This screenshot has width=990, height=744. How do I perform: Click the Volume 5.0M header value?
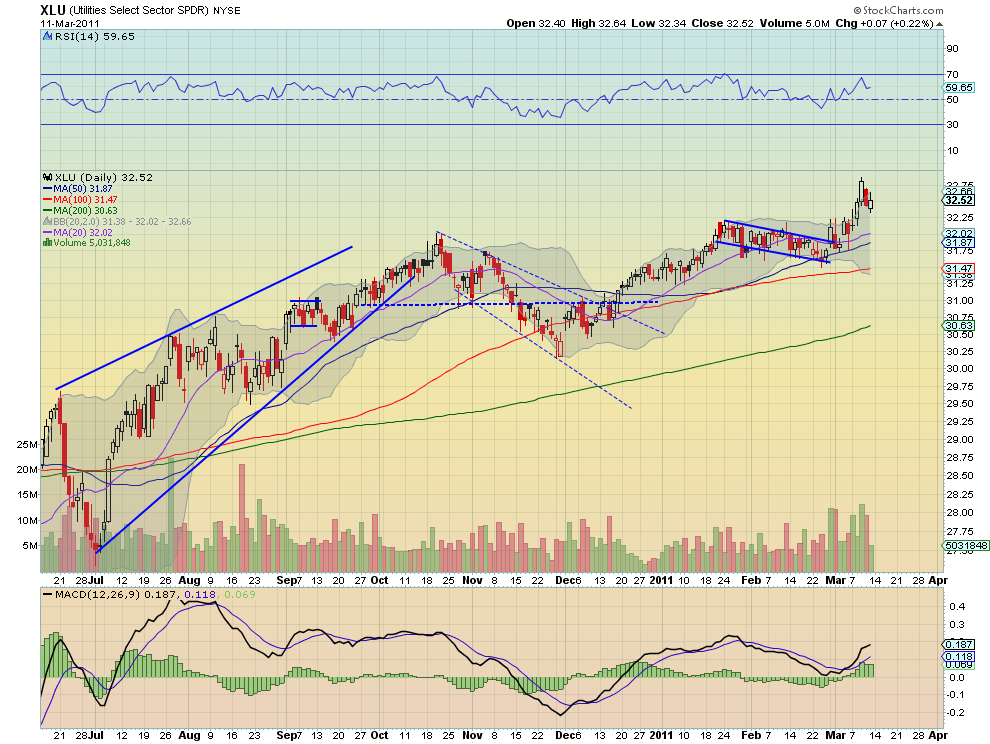coord(794,23)
